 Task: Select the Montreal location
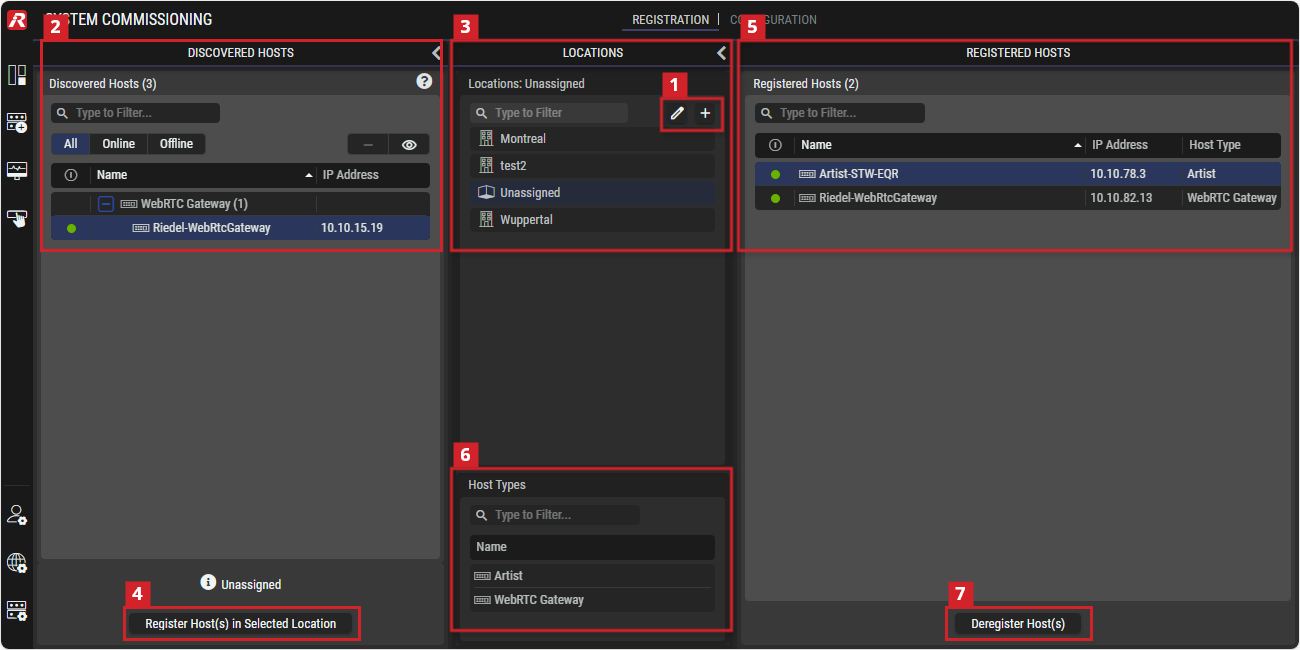pyautogui.click(x=593, y=138)
